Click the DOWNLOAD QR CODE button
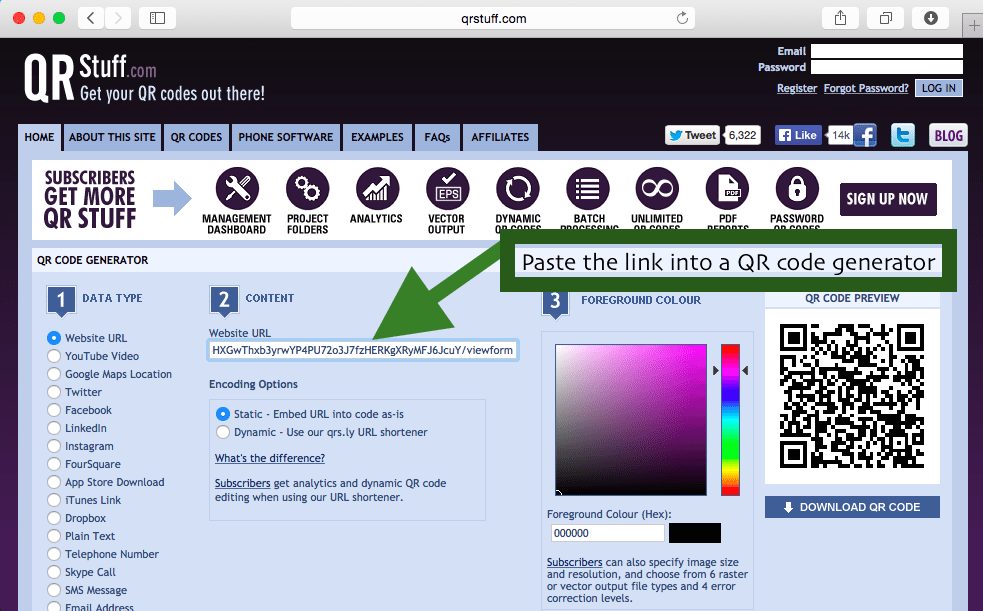983x611 pixels. (x=852, y=507)
